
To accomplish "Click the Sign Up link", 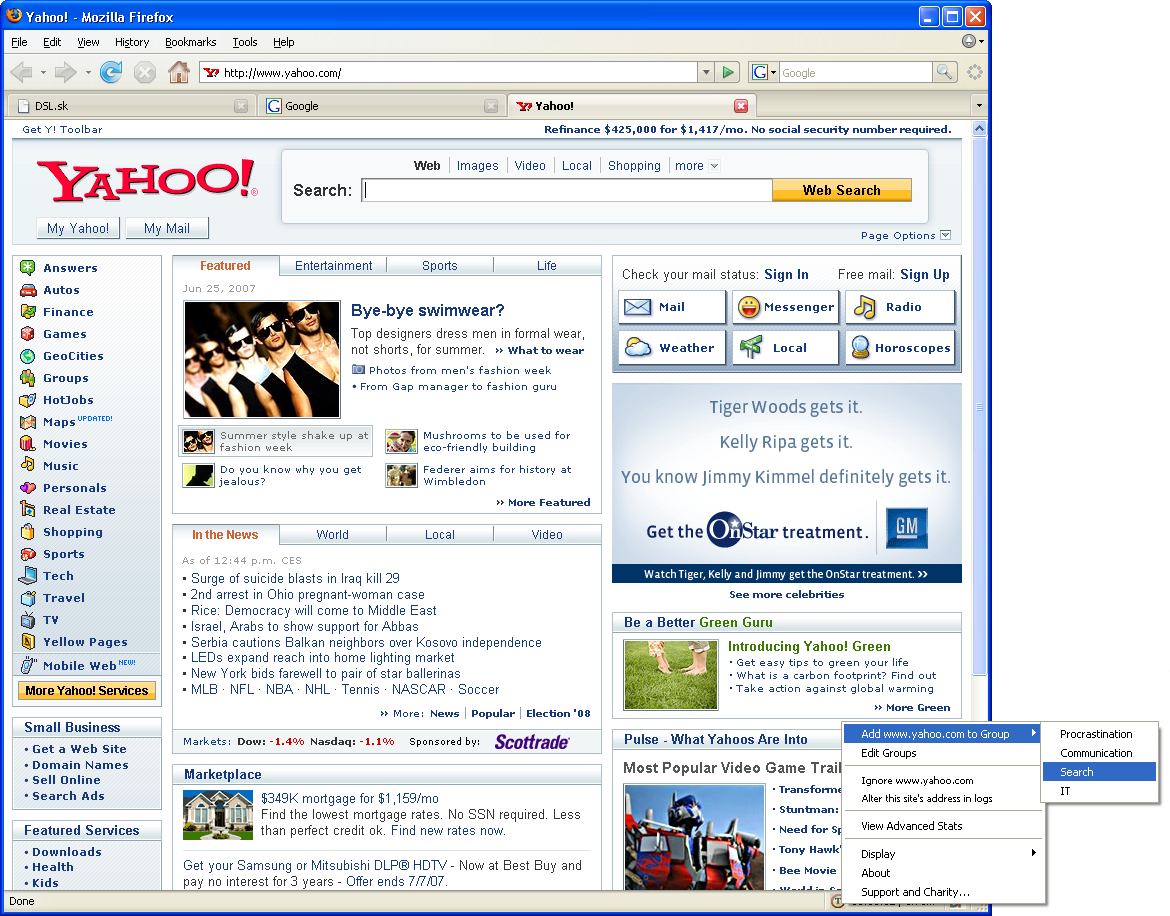I will click(x=925, y=275).
